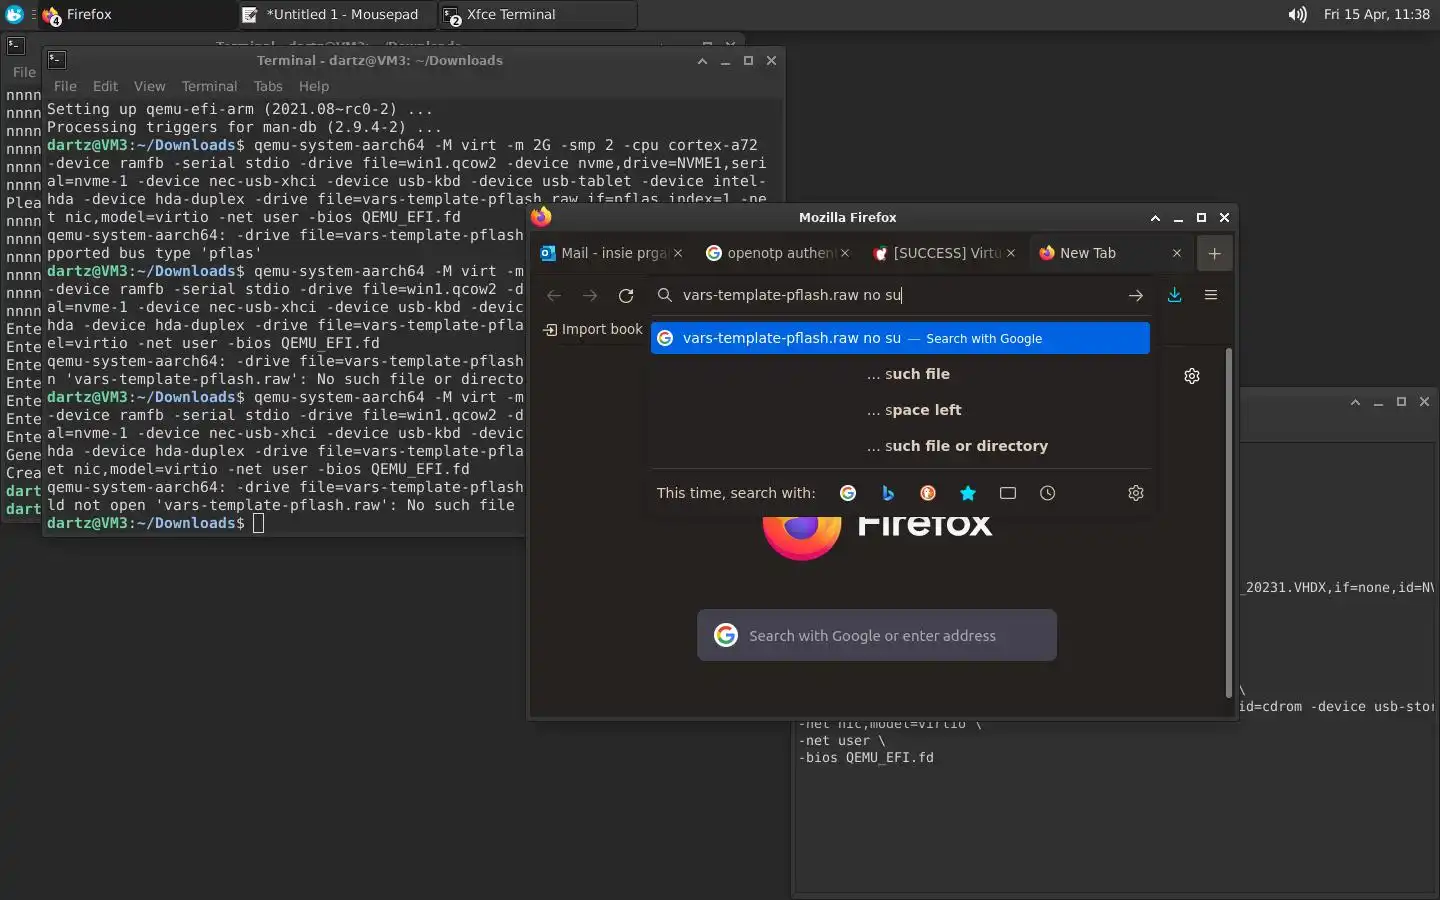Select Search with Google suggestion row

[x=900, y=338]
